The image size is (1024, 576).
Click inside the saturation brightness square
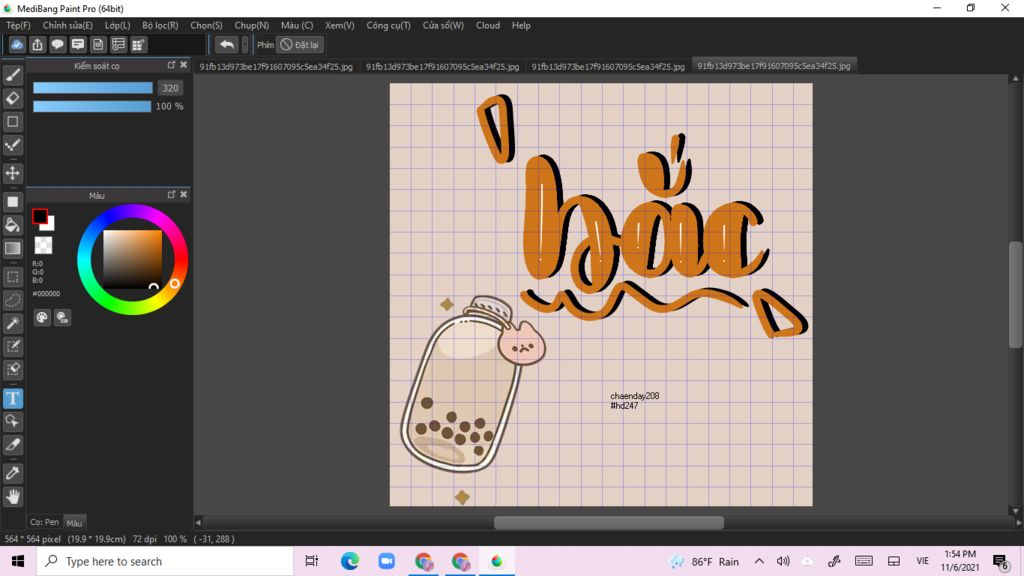(133, 259)
